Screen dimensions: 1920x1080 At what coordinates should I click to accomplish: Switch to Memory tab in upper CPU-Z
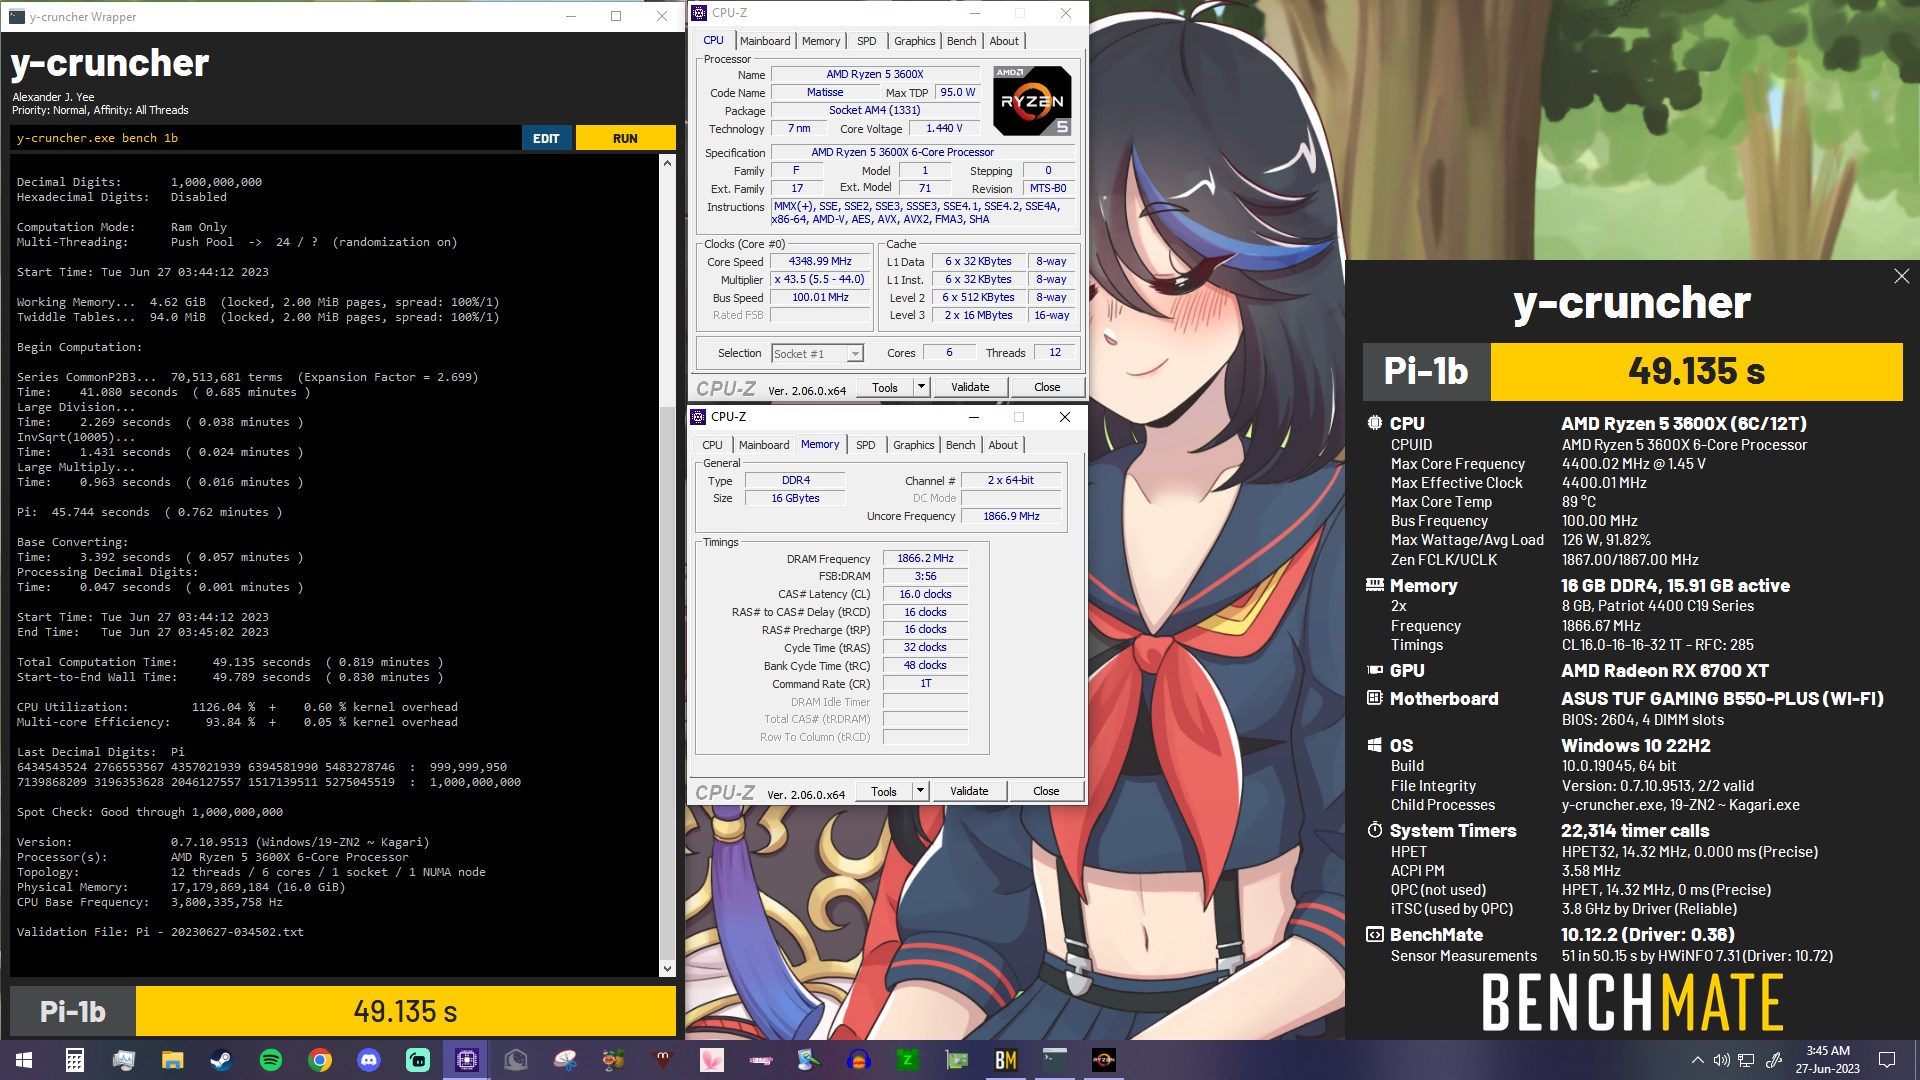click(821, 41)
